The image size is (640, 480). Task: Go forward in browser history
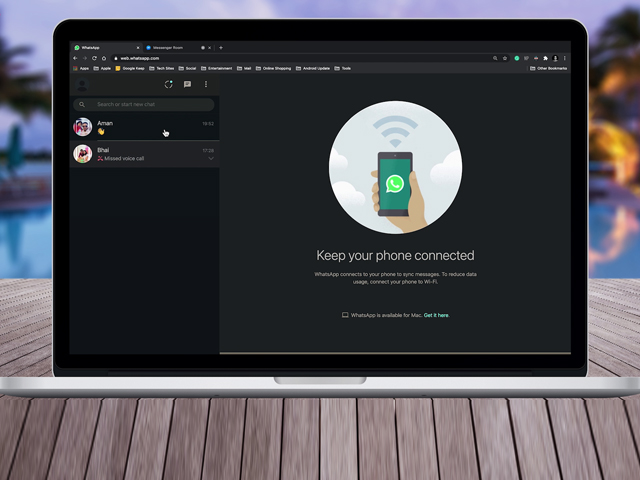[85, 58]
